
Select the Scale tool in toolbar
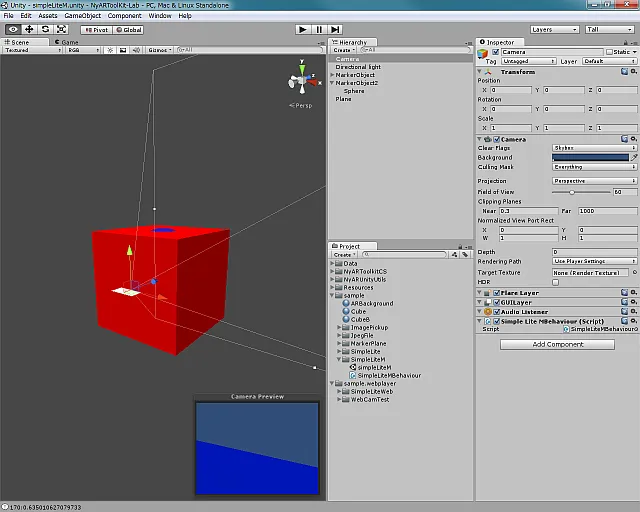(x=61, y=29)
